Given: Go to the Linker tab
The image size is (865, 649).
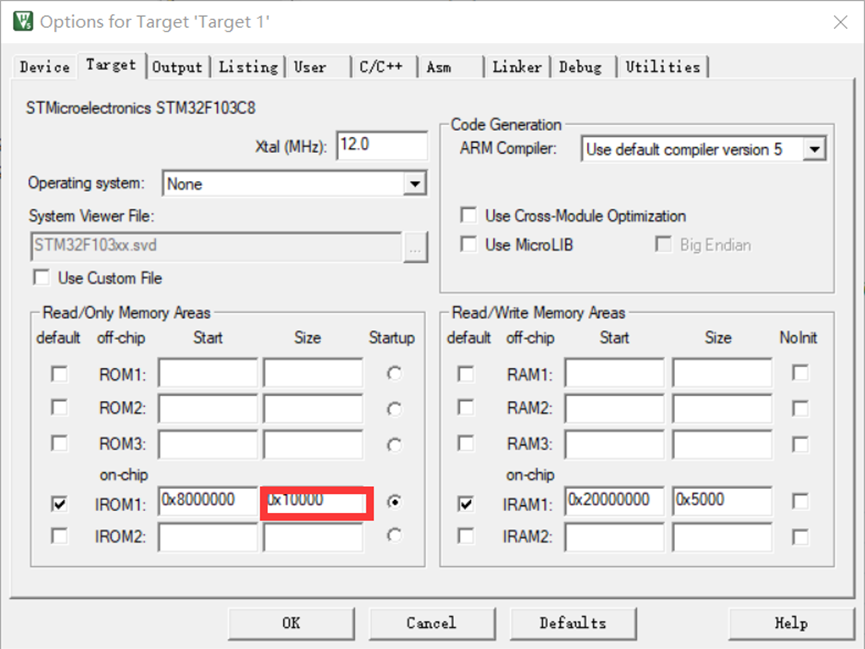Looking at the screenshot, I should 517,67.
